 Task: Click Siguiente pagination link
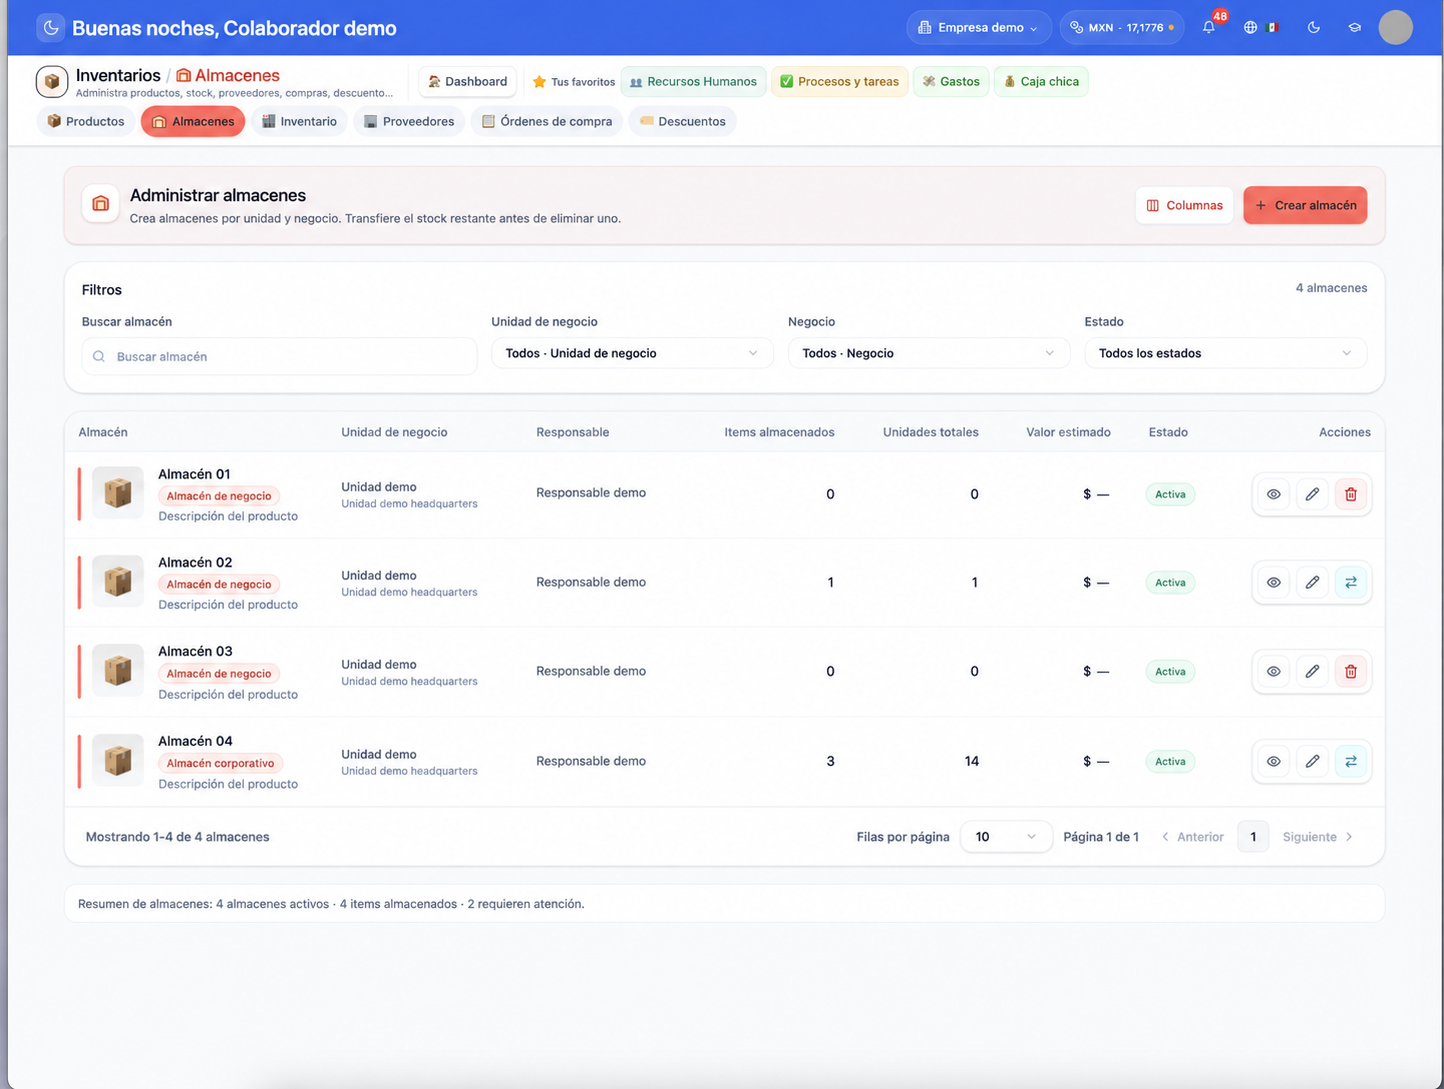point(1318,837)
